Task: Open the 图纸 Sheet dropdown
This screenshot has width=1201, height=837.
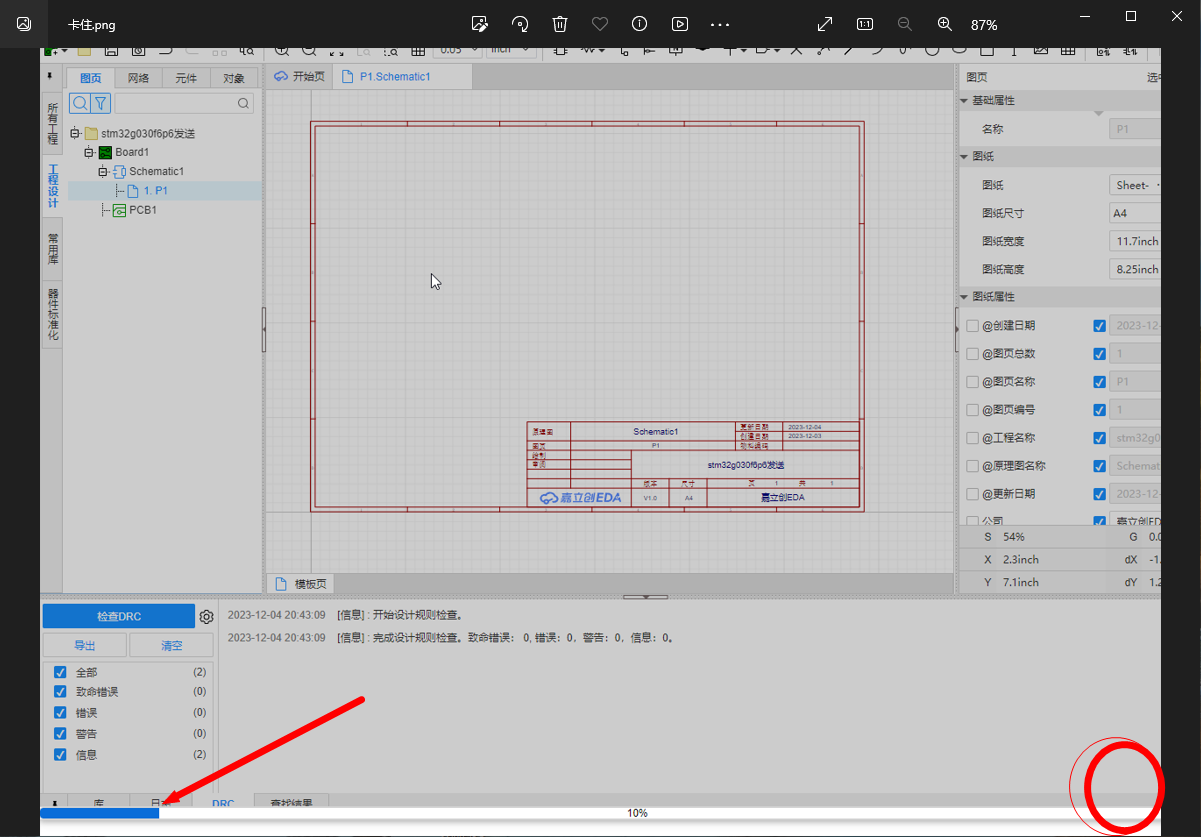Action: click(x=1137, y=185)
